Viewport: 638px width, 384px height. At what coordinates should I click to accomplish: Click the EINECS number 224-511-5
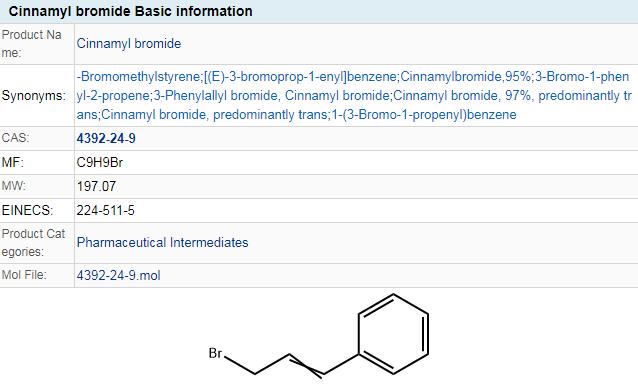tap(105, 211)
